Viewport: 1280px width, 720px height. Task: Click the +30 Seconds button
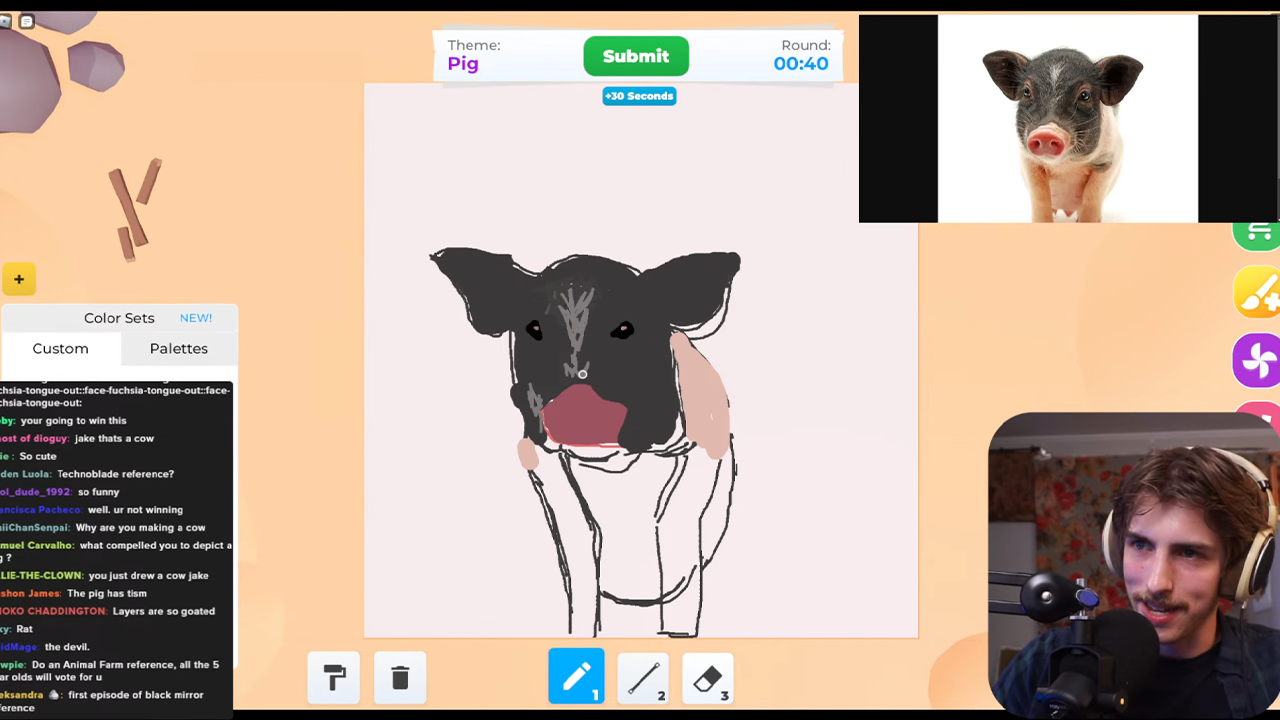tap(639, 96)
